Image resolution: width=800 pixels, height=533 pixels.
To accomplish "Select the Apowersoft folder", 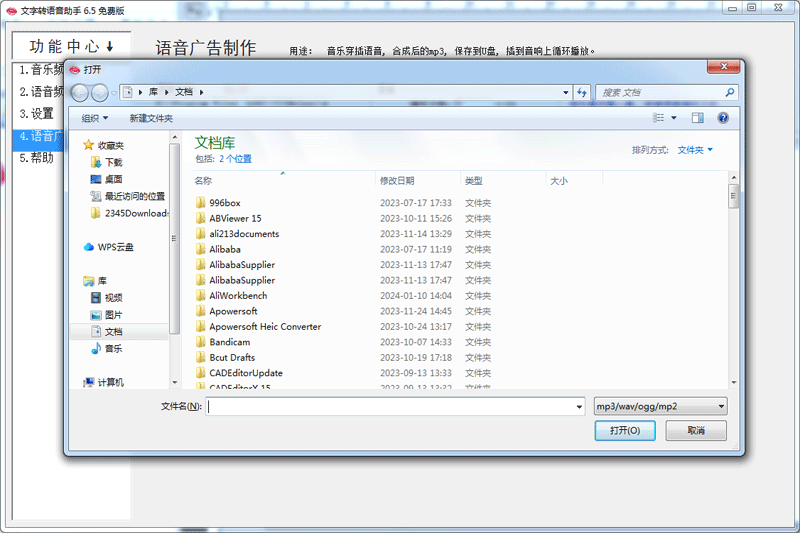I will (x=233, y=311).
